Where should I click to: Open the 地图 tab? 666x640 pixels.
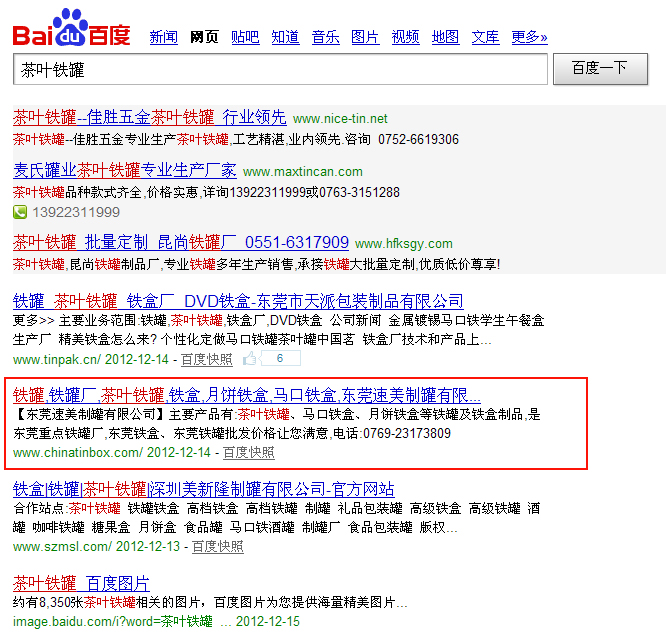(445, 37)
